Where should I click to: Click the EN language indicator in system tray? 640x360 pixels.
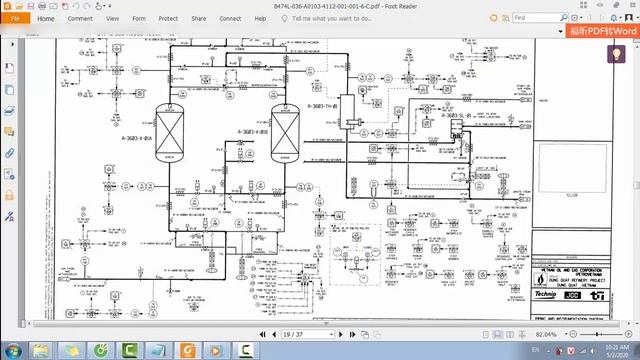(x=535, y=350)
